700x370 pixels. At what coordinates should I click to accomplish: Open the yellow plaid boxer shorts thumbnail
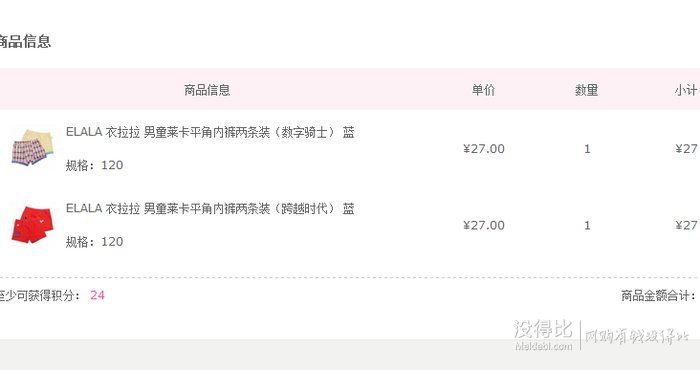coord(33,148)
